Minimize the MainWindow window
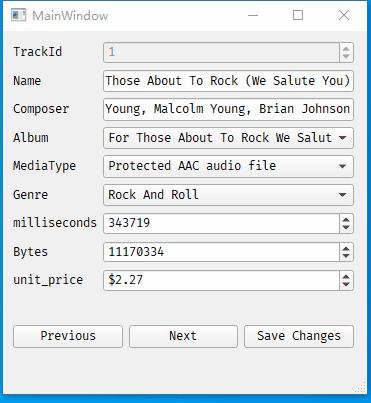 pos(253,15)
